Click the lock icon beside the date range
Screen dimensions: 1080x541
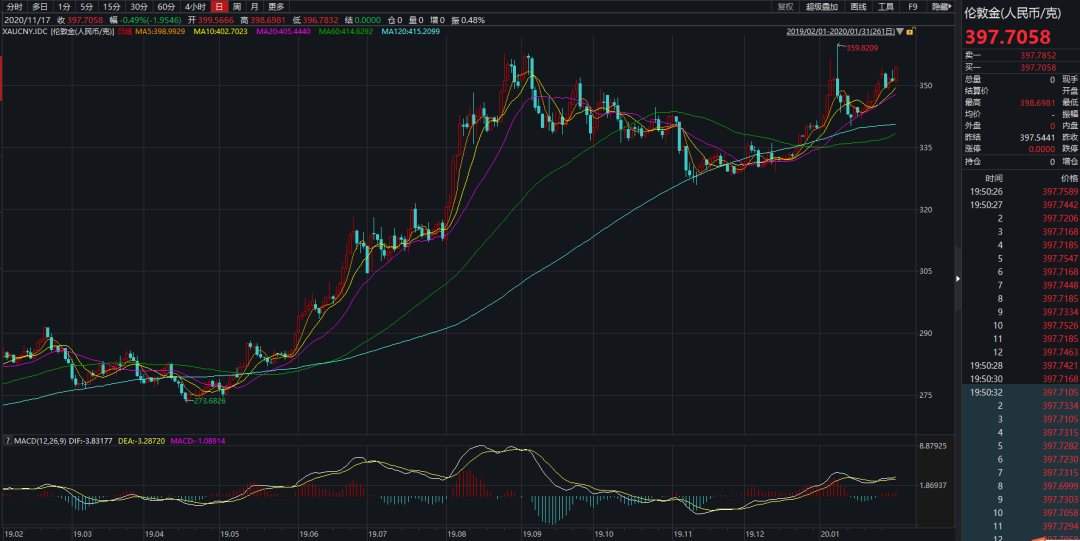[x=910, y=32]
